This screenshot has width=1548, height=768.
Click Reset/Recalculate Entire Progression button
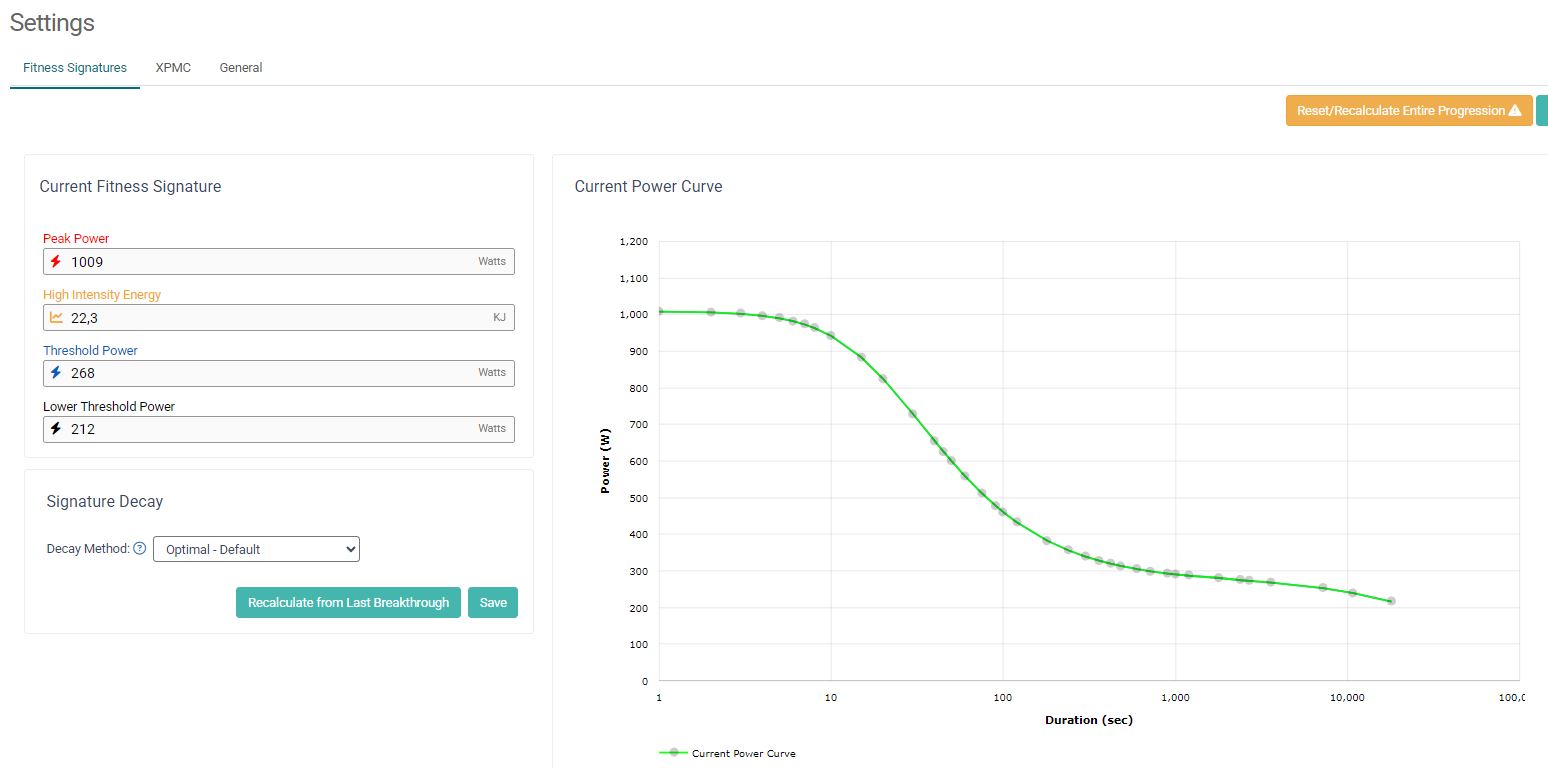tap(1400, 111)
